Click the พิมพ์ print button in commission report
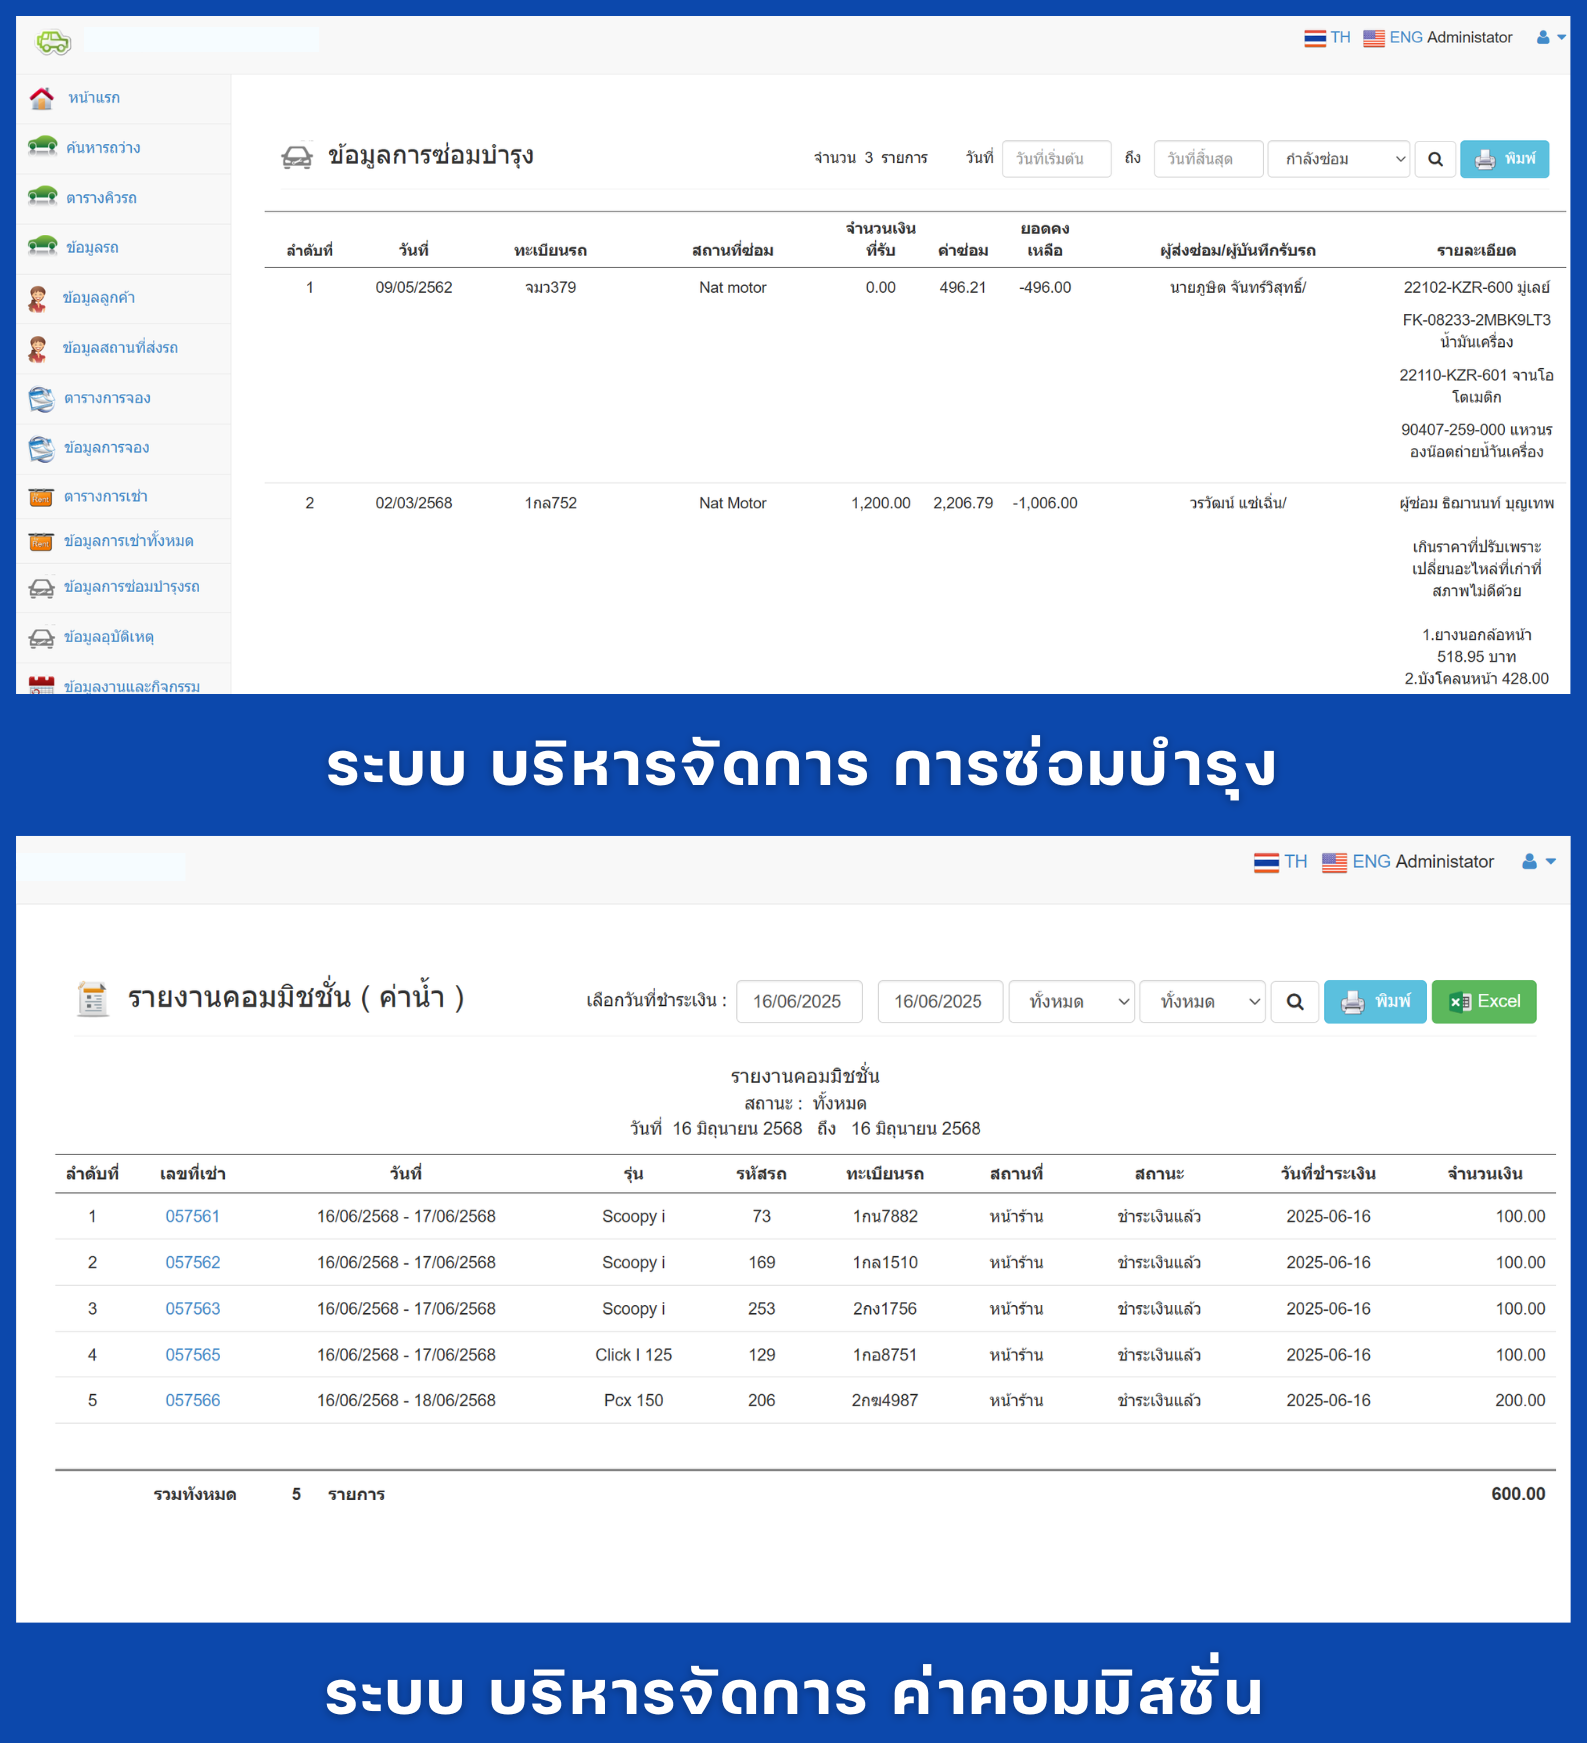This screenshot has width=1587, height=1743. click(1375, 1002)
